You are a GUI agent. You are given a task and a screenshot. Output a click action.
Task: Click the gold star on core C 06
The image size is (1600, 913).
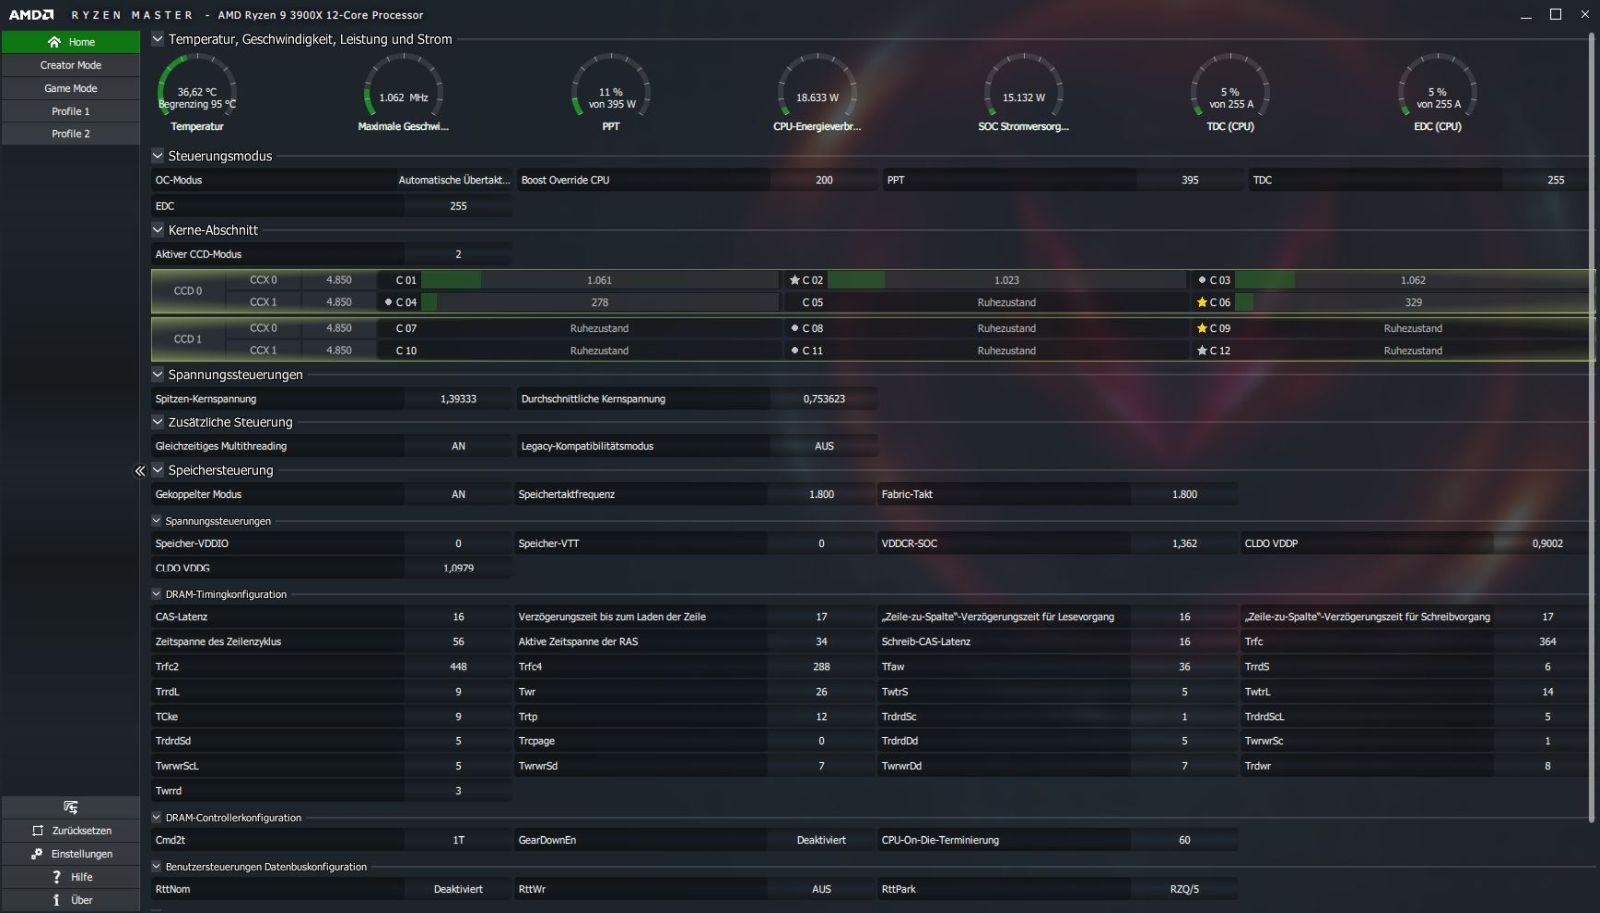point(1202,302)
